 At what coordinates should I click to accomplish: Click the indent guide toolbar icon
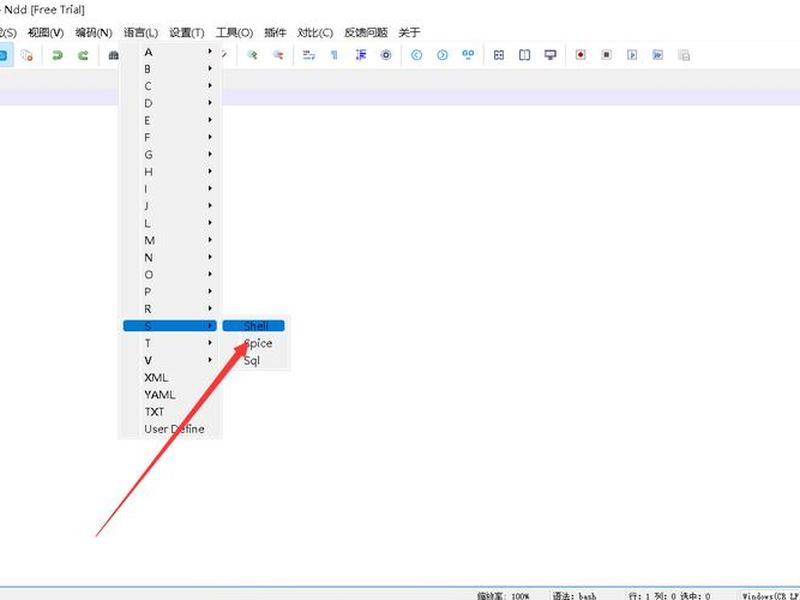[x=361, y=55]
